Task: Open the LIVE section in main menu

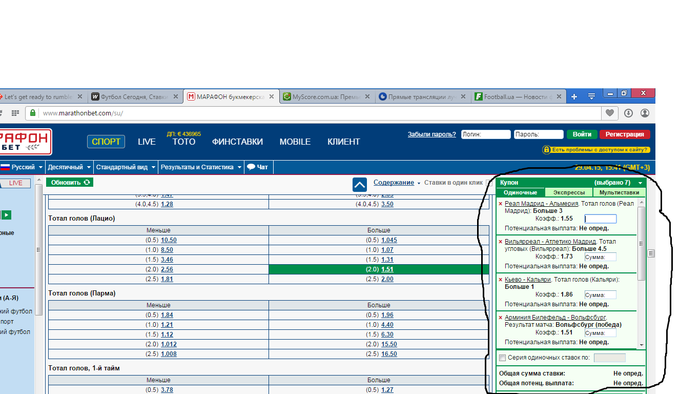Action: (146, 142)
